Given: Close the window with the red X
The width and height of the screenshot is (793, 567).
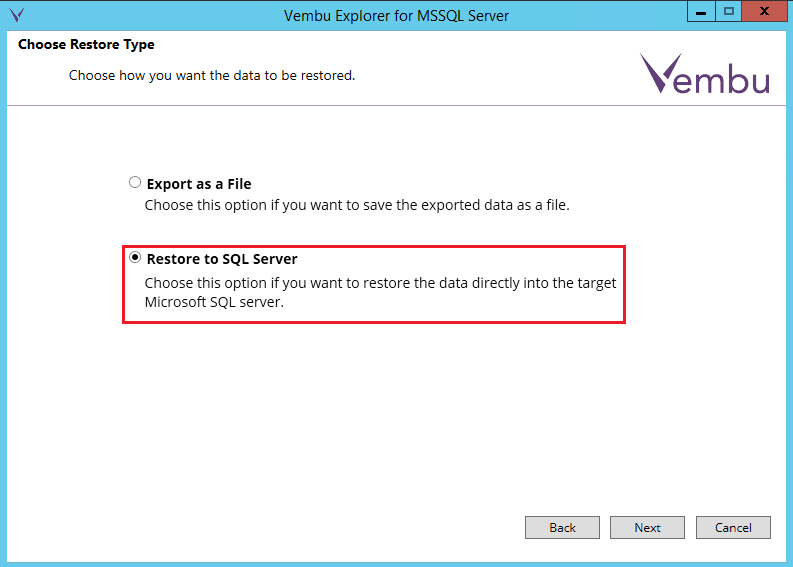Looking at the screenshot, I should click(765, 11).
